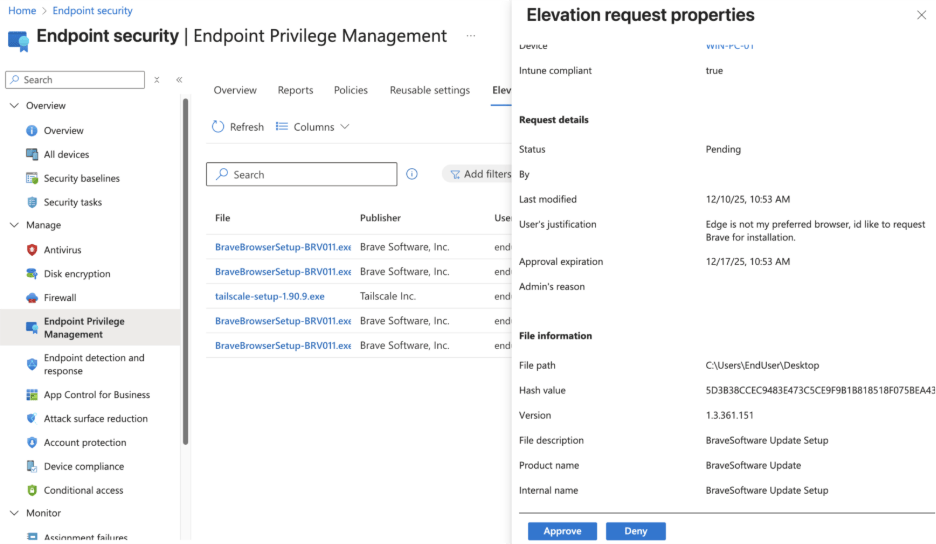Collapse the sidebar with double-chevron button
The height and width of the screenshot is (544, 936).
(179, 80)
